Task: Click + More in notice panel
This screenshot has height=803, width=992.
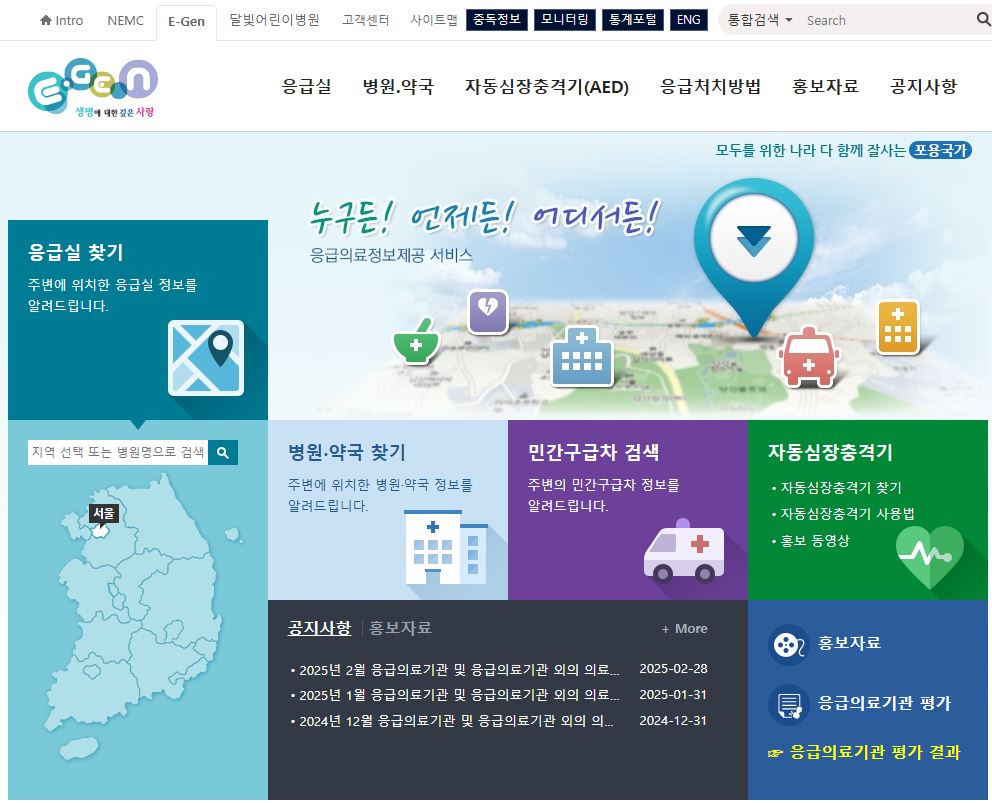Action: point(684,629)
